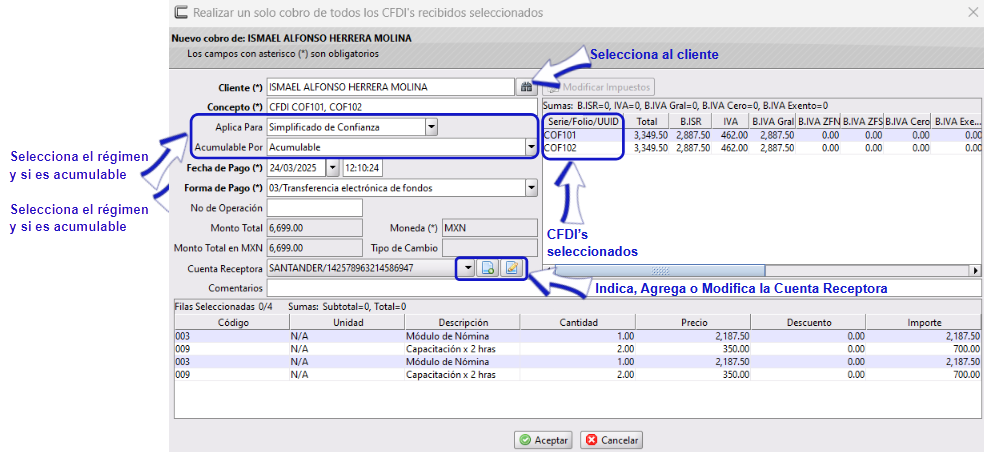Viewport: 984px width, 452px height.
Task: Click the Descripción column header
Action: pyautogui.click(x=463, y=323)
